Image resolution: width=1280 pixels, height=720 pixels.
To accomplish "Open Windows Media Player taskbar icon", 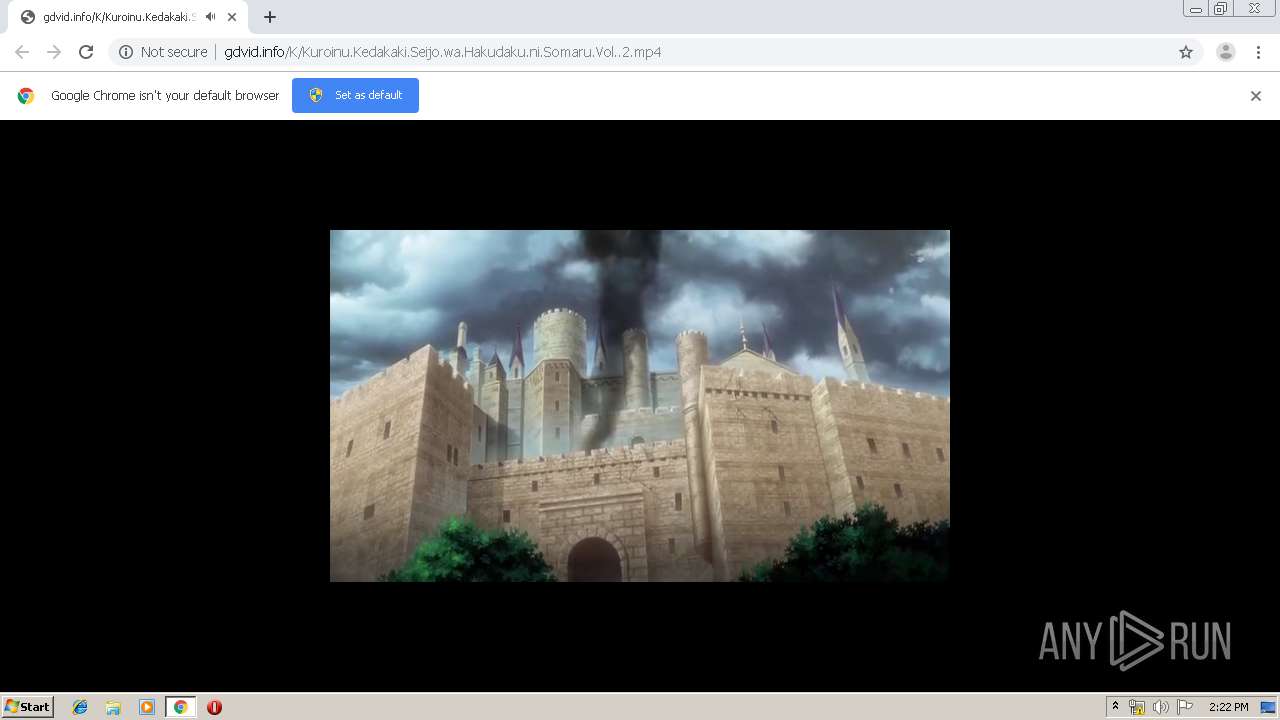I will 147,707.
